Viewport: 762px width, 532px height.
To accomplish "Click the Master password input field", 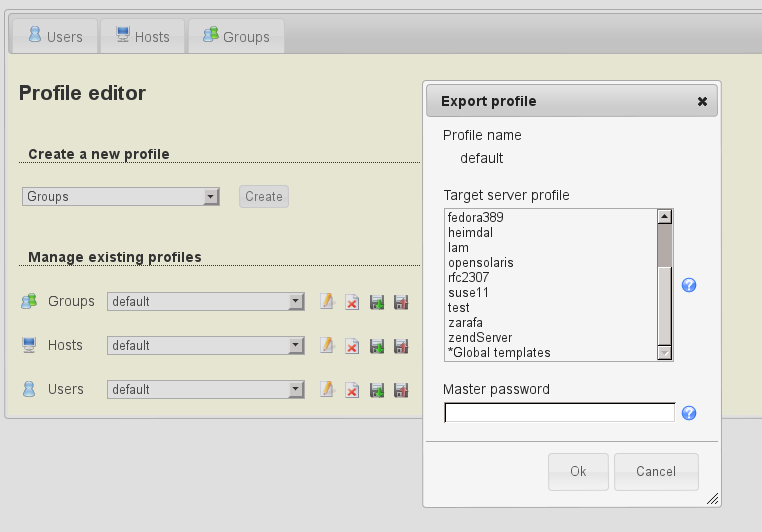I will click(x=559, y=413).
